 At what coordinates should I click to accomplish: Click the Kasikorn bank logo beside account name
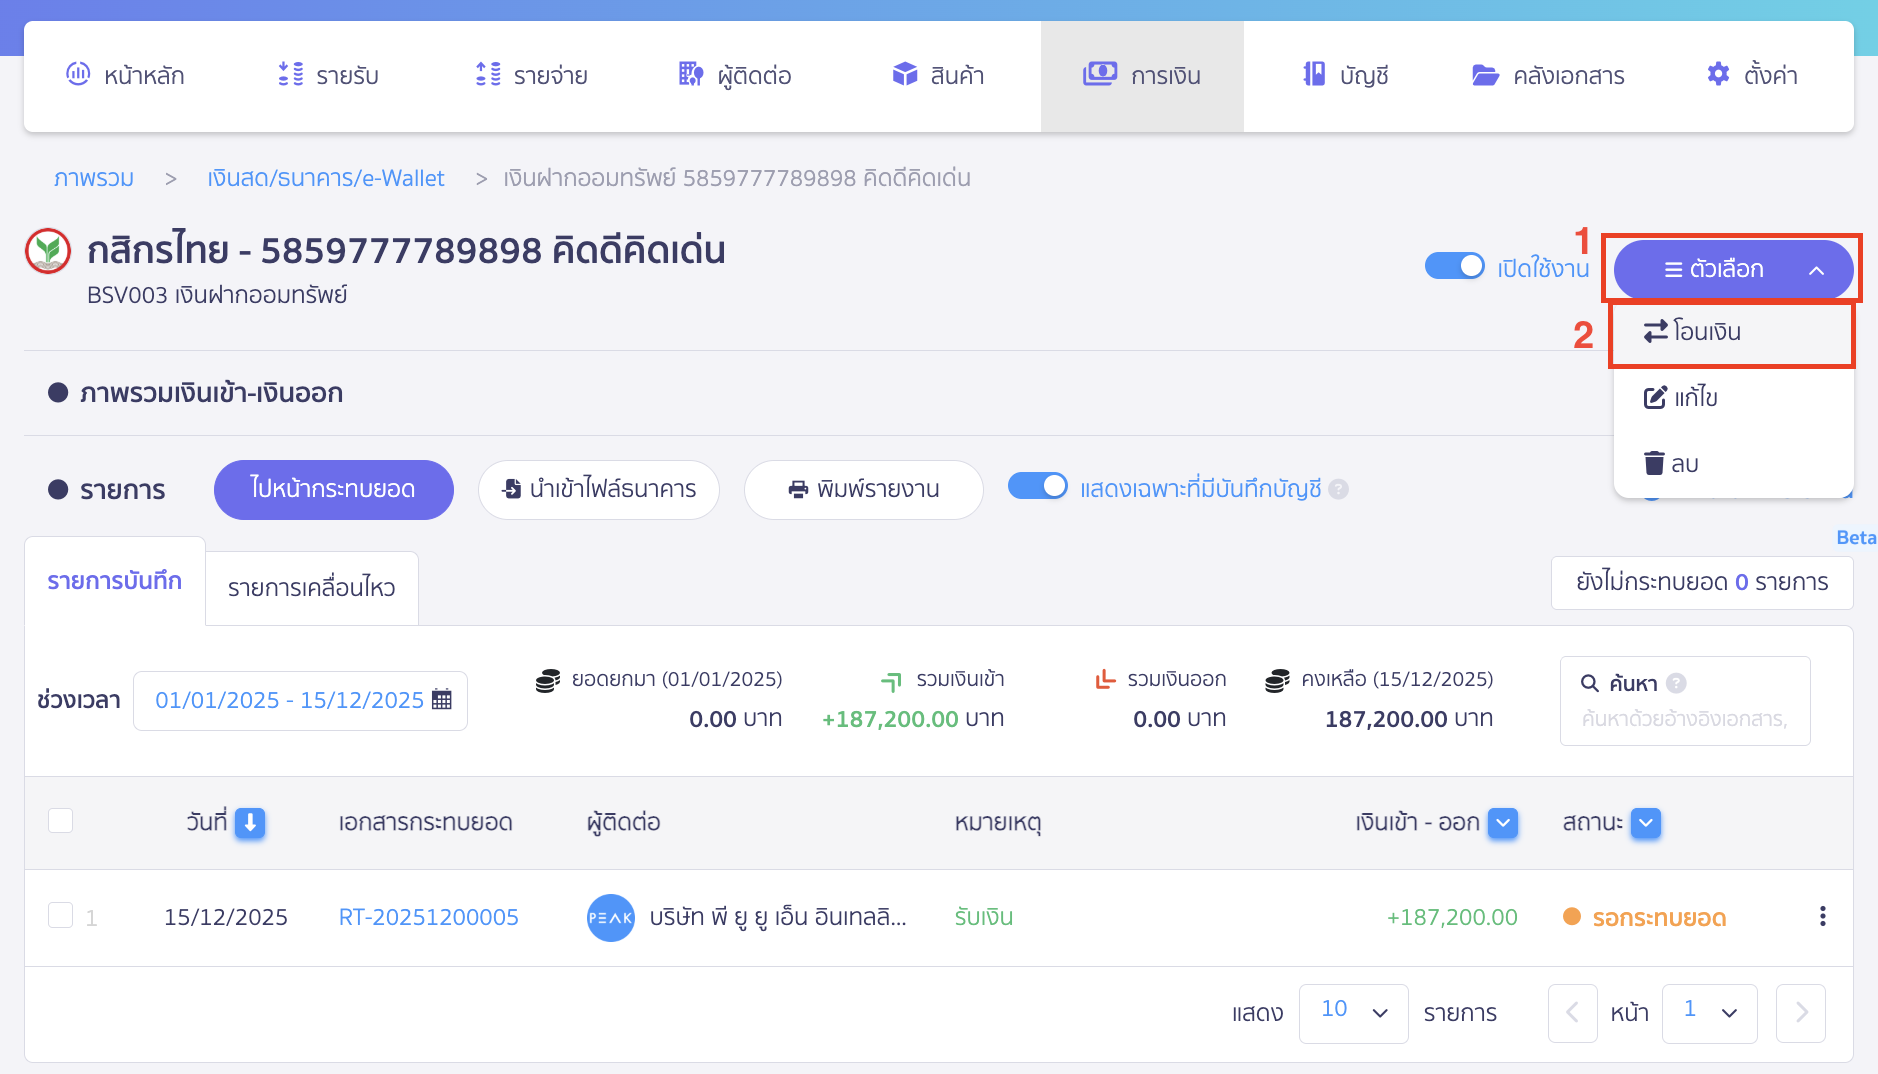[x=47, y=251]
